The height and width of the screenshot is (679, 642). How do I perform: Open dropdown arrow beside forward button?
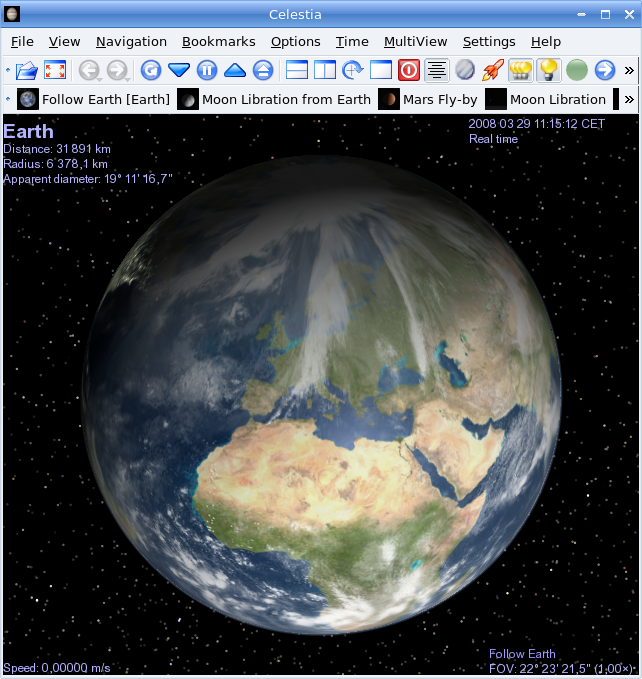pos(128,79)
